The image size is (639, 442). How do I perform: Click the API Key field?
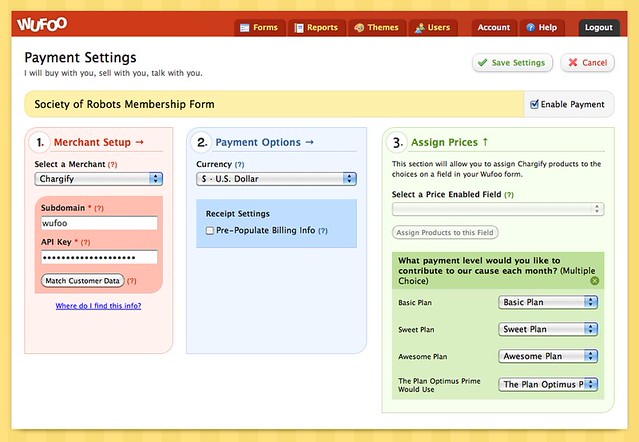click(99, 257)
